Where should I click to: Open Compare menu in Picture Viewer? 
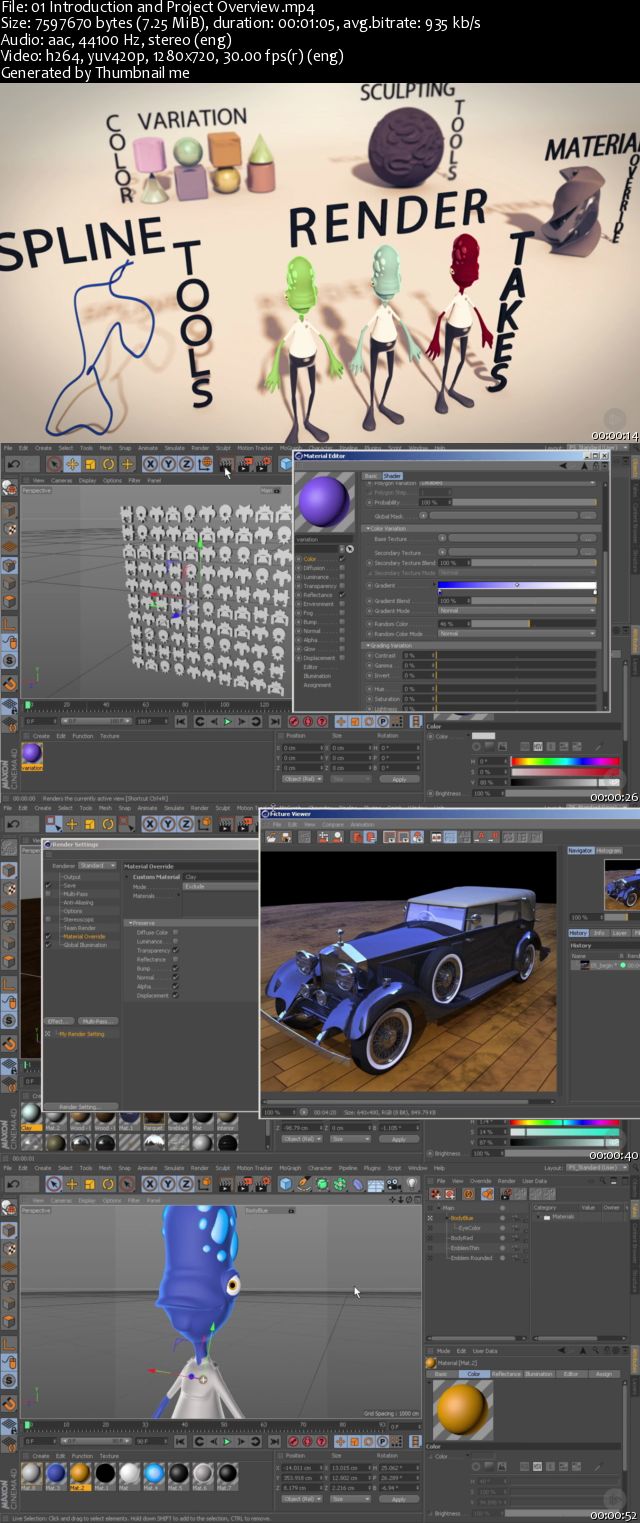pyautogui.click(x=333, y=825)
